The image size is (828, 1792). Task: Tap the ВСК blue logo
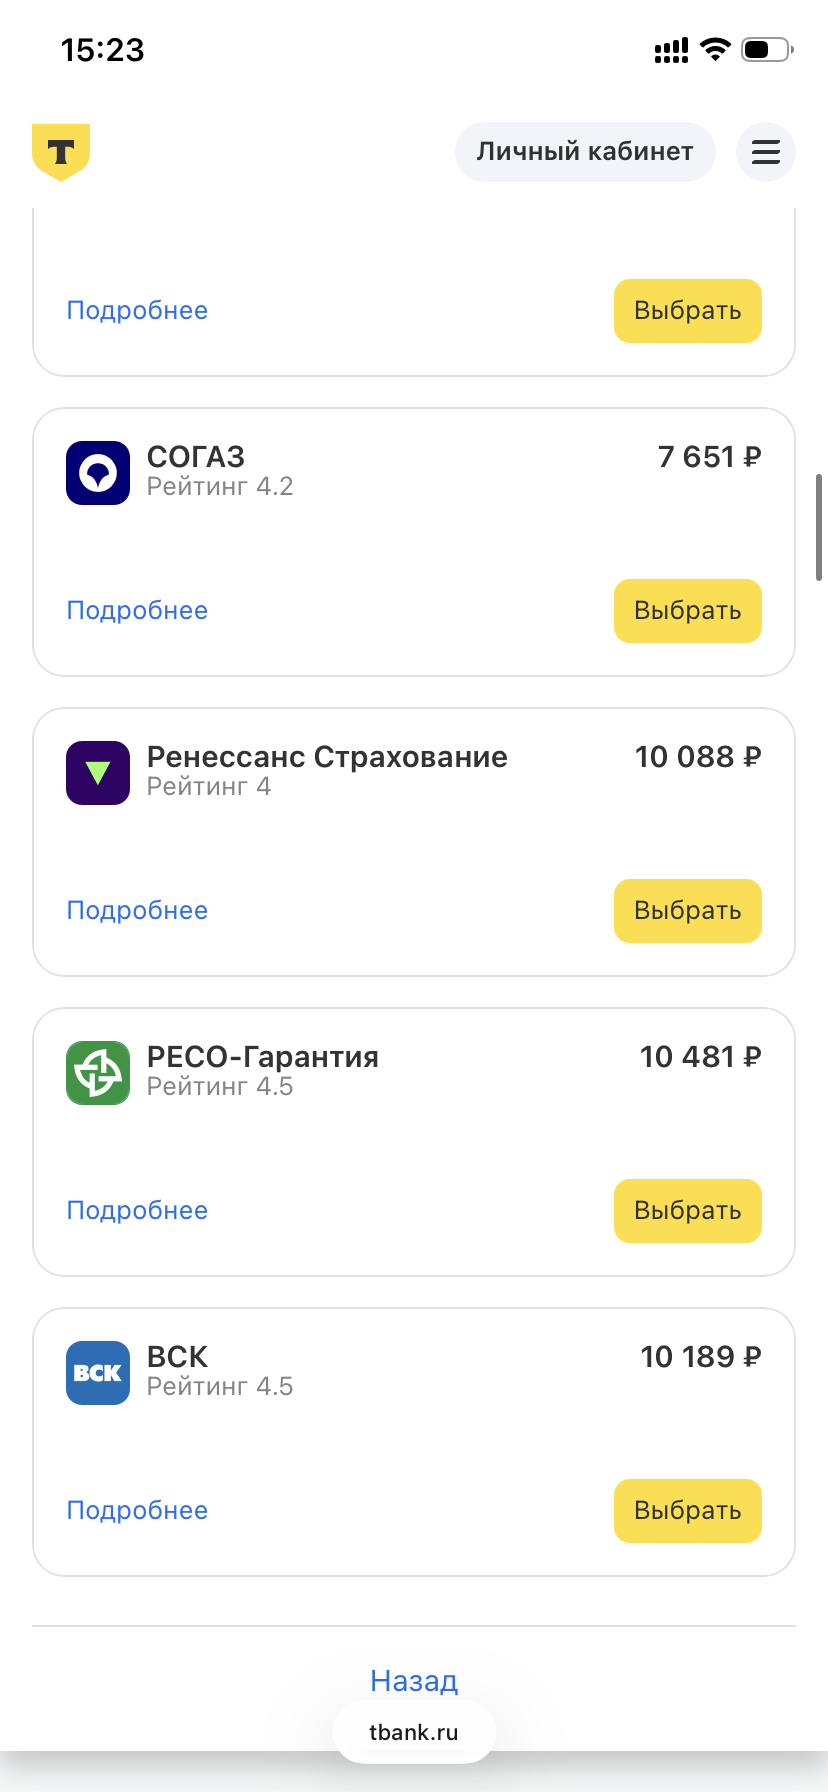point(98,1373)
